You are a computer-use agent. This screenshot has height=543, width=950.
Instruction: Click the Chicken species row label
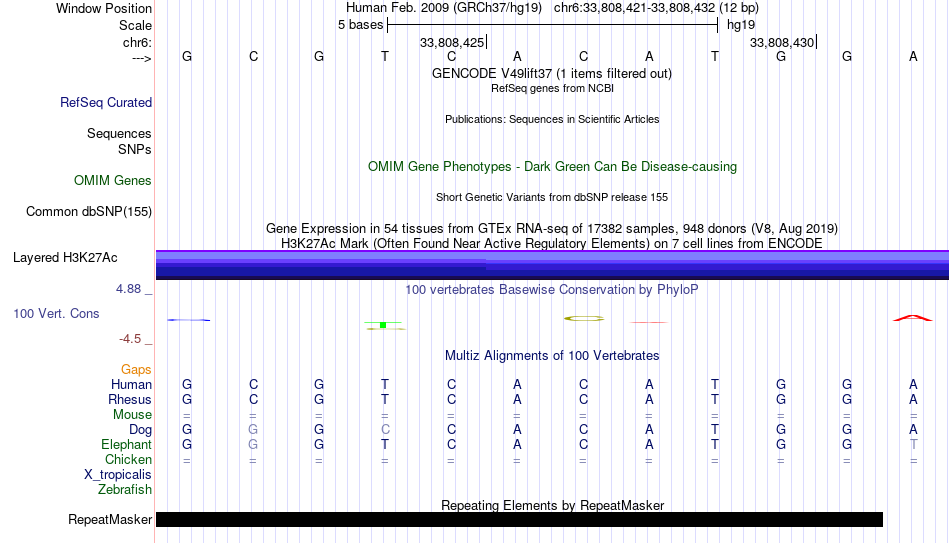(128, 459)
